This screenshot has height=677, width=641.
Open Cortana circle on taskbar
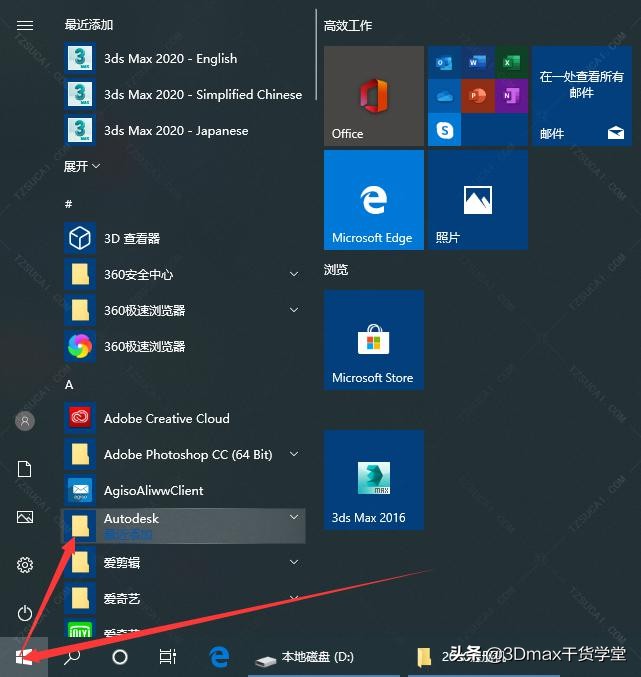(120, 657)
